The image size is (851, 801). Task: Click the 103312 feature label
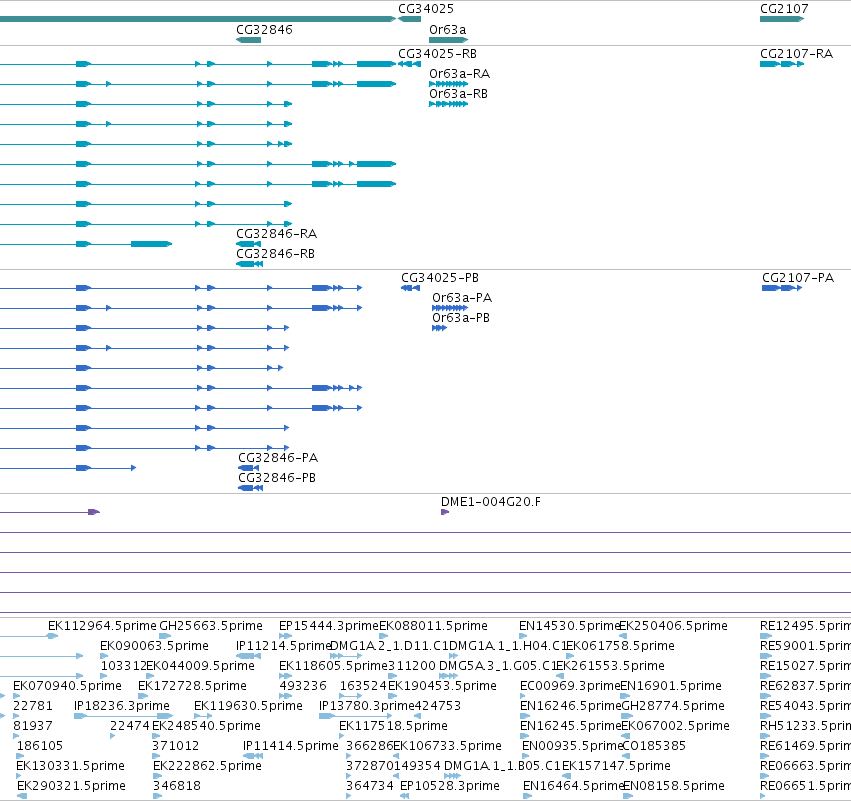[x=123, y=666]
